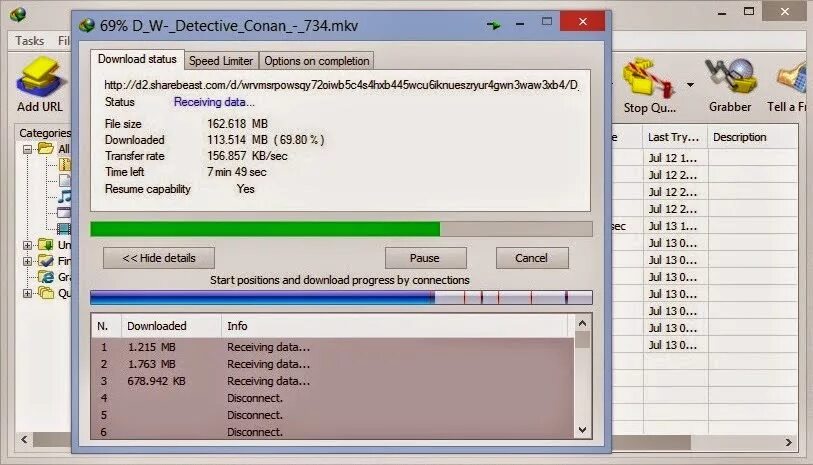Select connection row 5 showing Disconnect
Screen dimensions: 813x465
(x=333, y=415)
